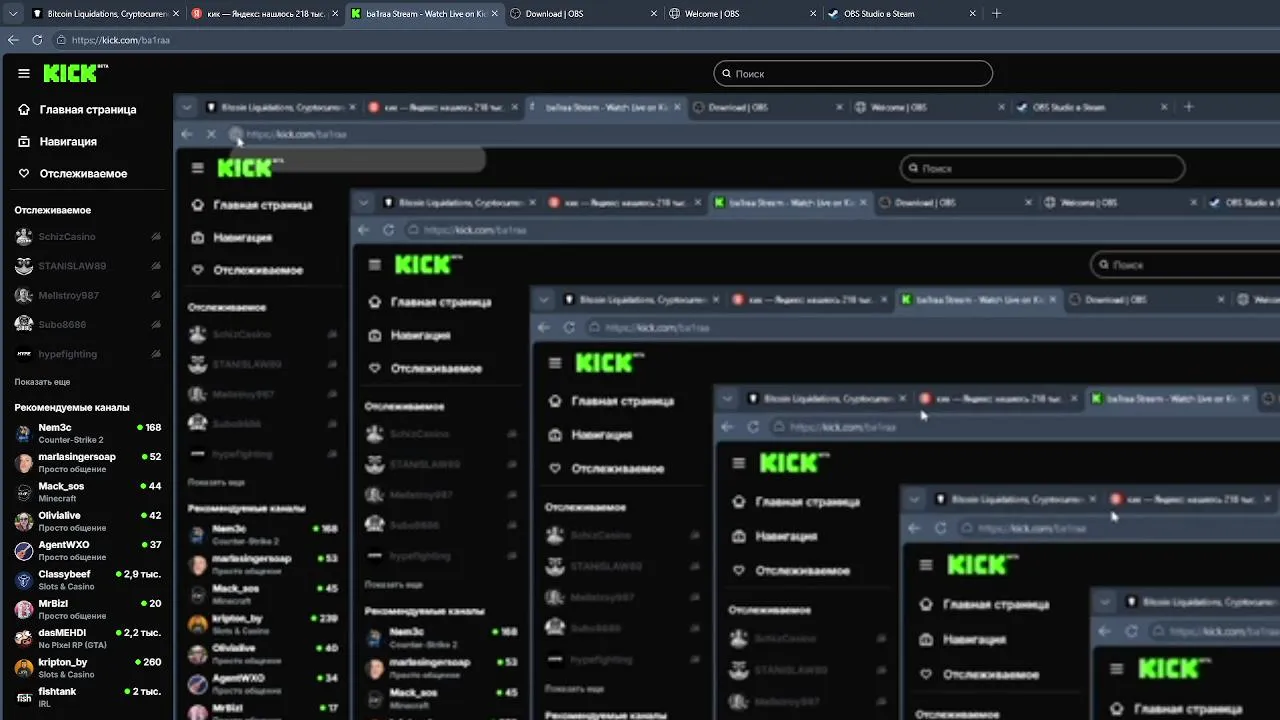Screen dimensions: 1280x720
Task: Go back with the browser back arrow
Action: pos(13,40)
